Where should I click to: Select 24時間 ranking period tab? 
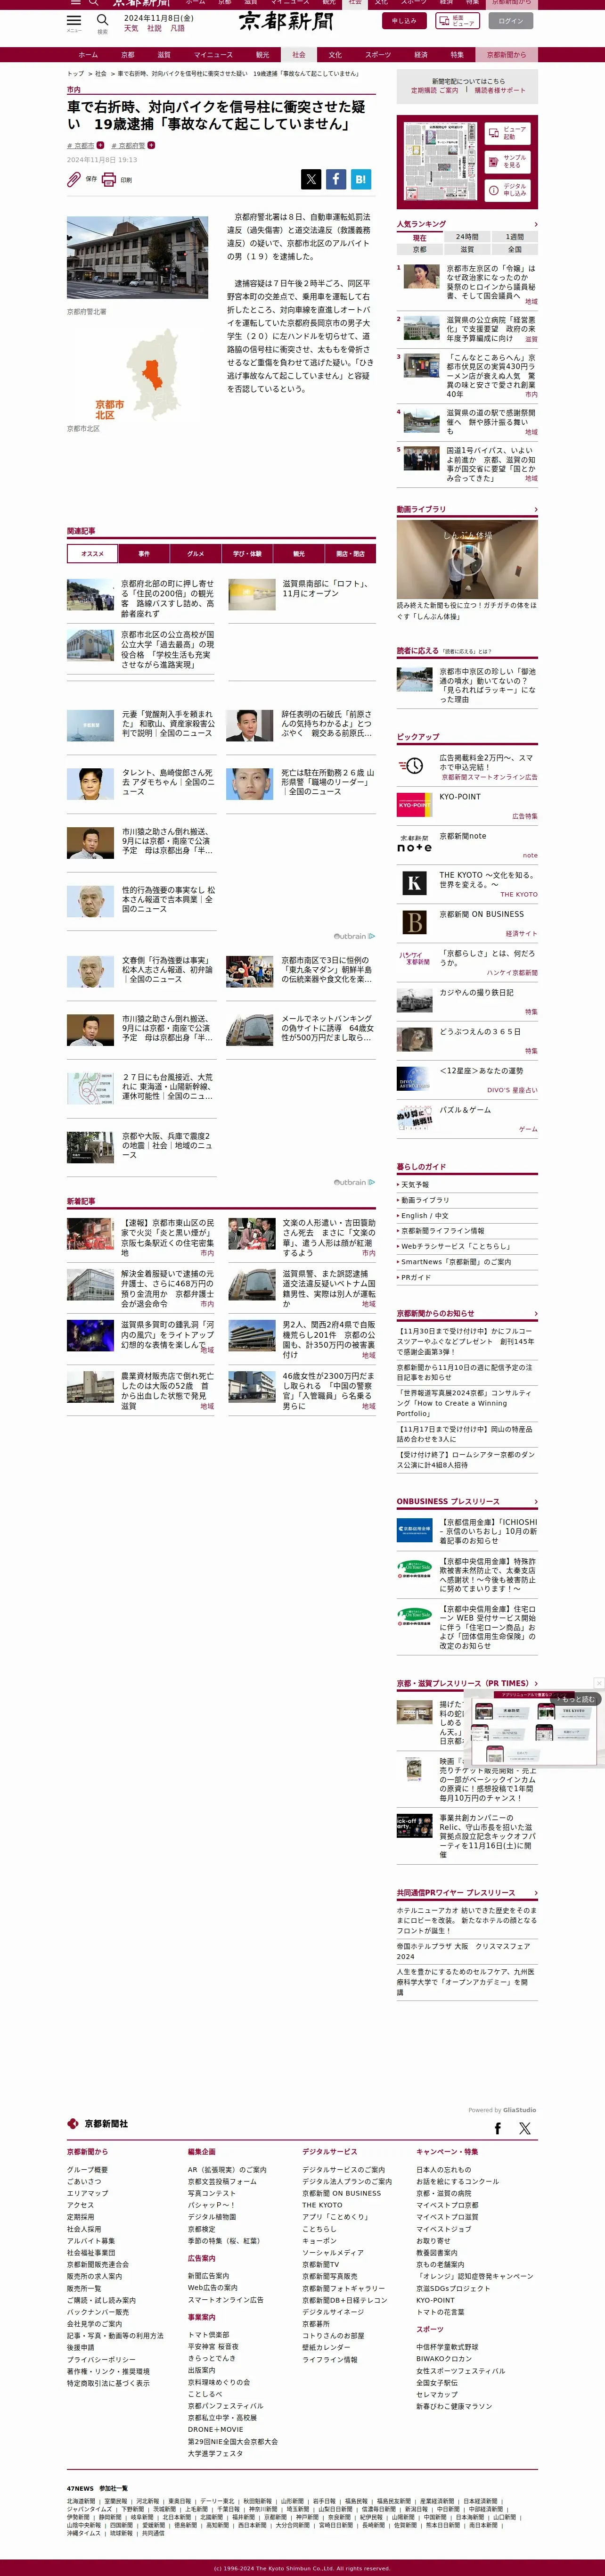467,238
